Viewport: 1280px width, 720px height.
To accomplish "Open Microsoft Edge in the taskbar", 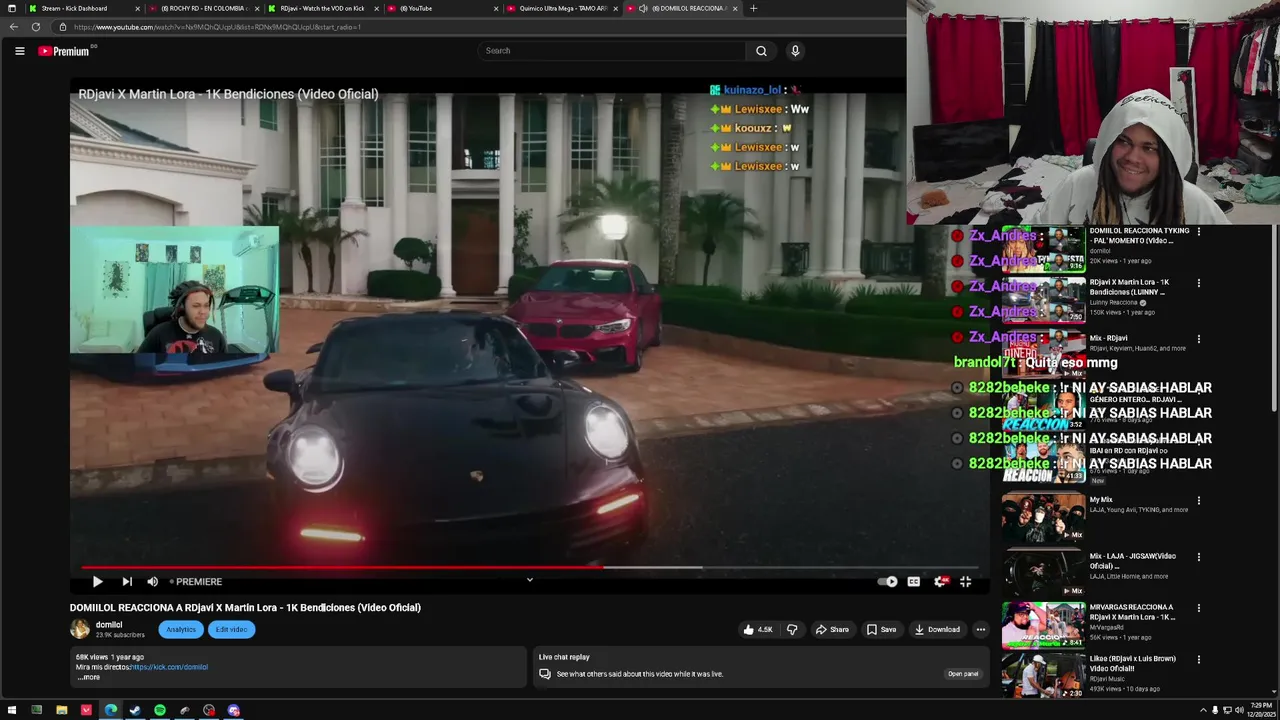I will 110,710.
